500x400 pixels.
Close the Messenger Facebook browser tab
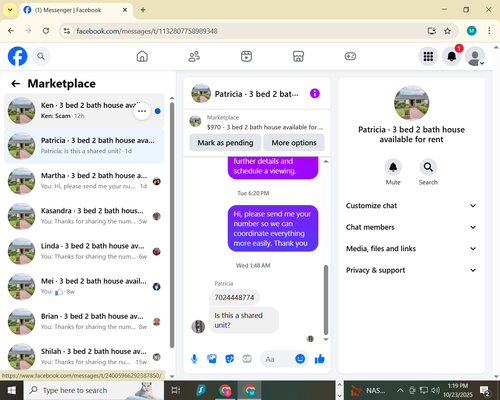click(x=125, y=10)
